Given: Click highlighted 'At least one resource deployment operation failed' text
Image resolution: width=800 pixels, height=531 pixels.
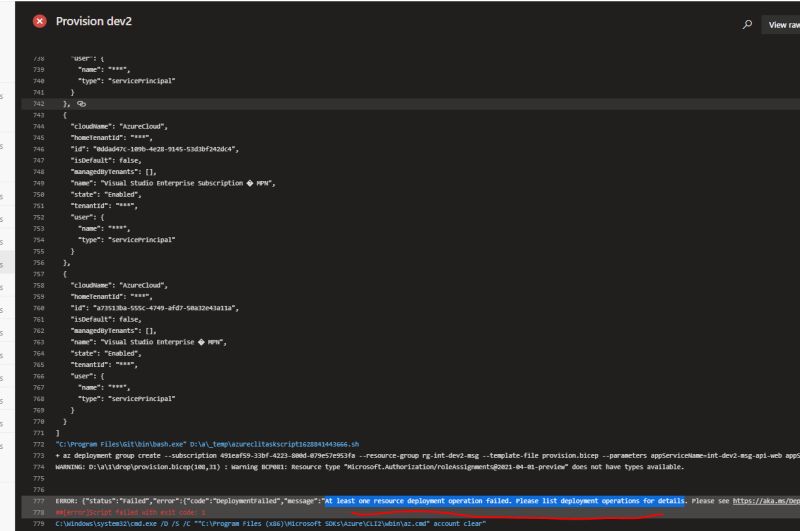Looking at the screenshot, I should pyautogui.click(x=505, y=501).
